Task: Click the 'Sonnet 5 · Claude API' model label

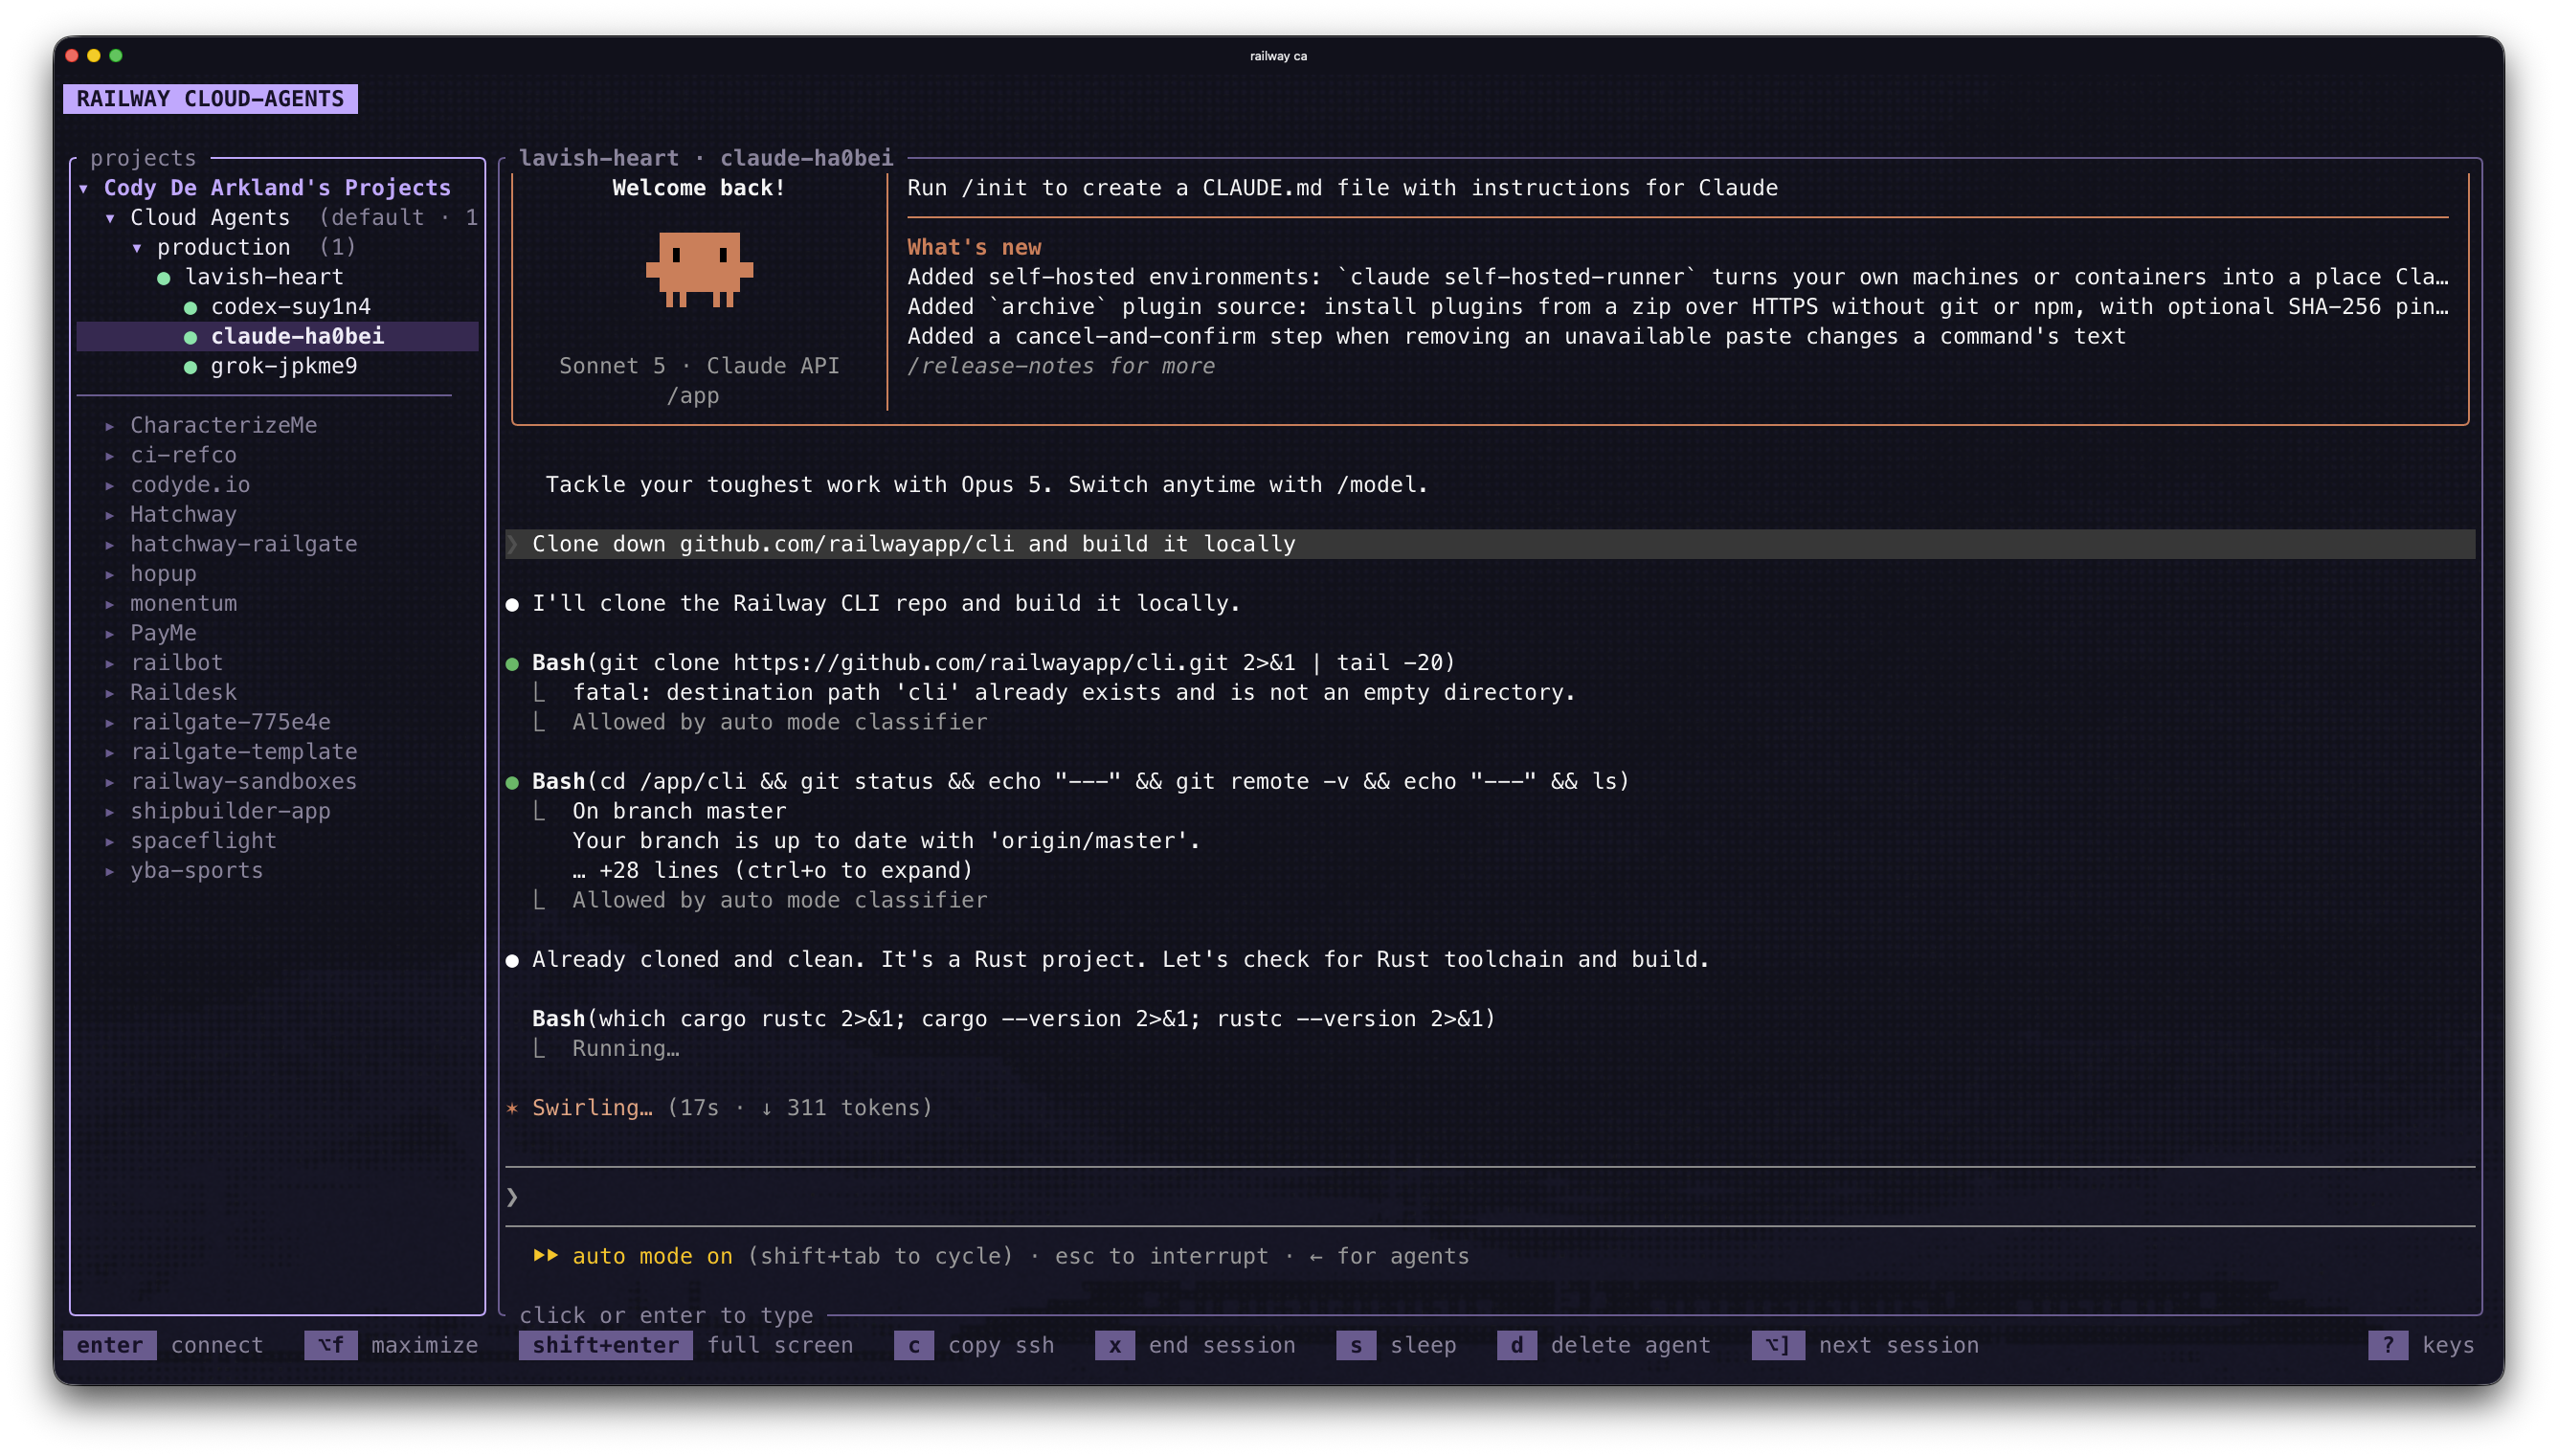Action: tap(699, 366)
